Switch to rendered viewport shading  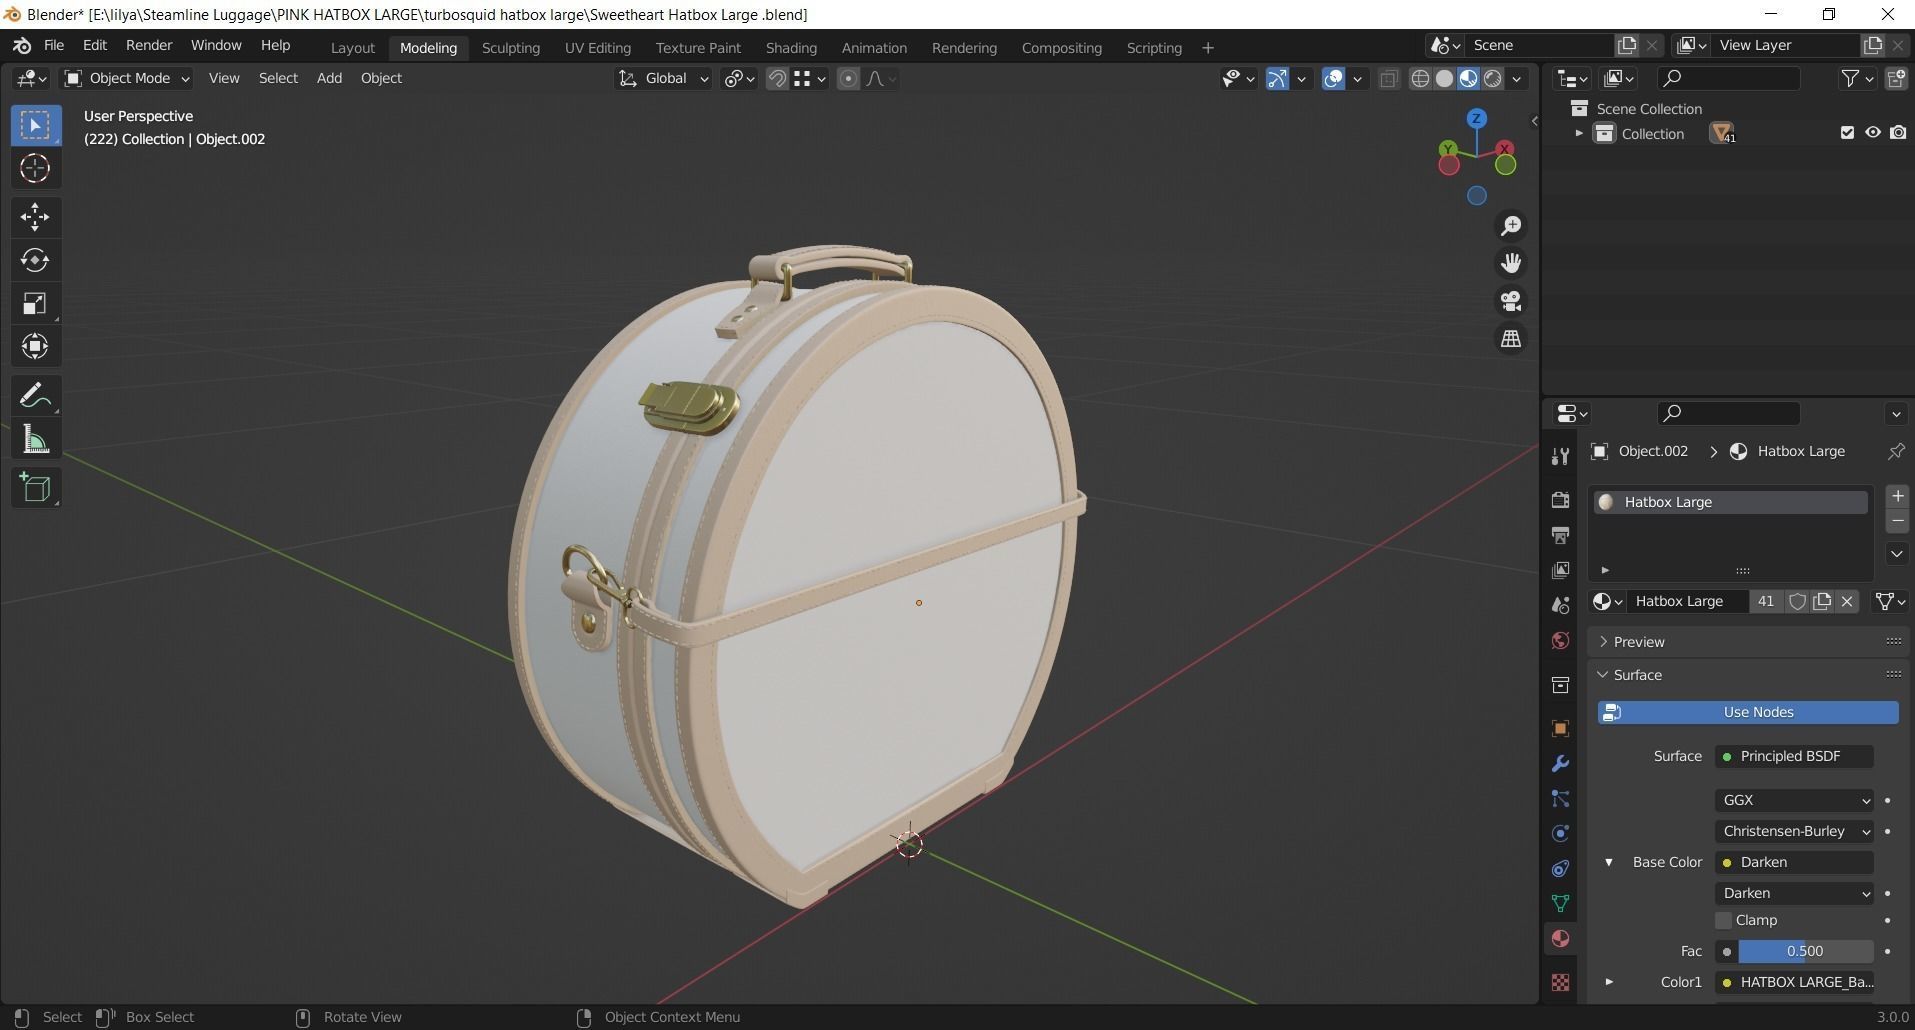point(1493,78)
